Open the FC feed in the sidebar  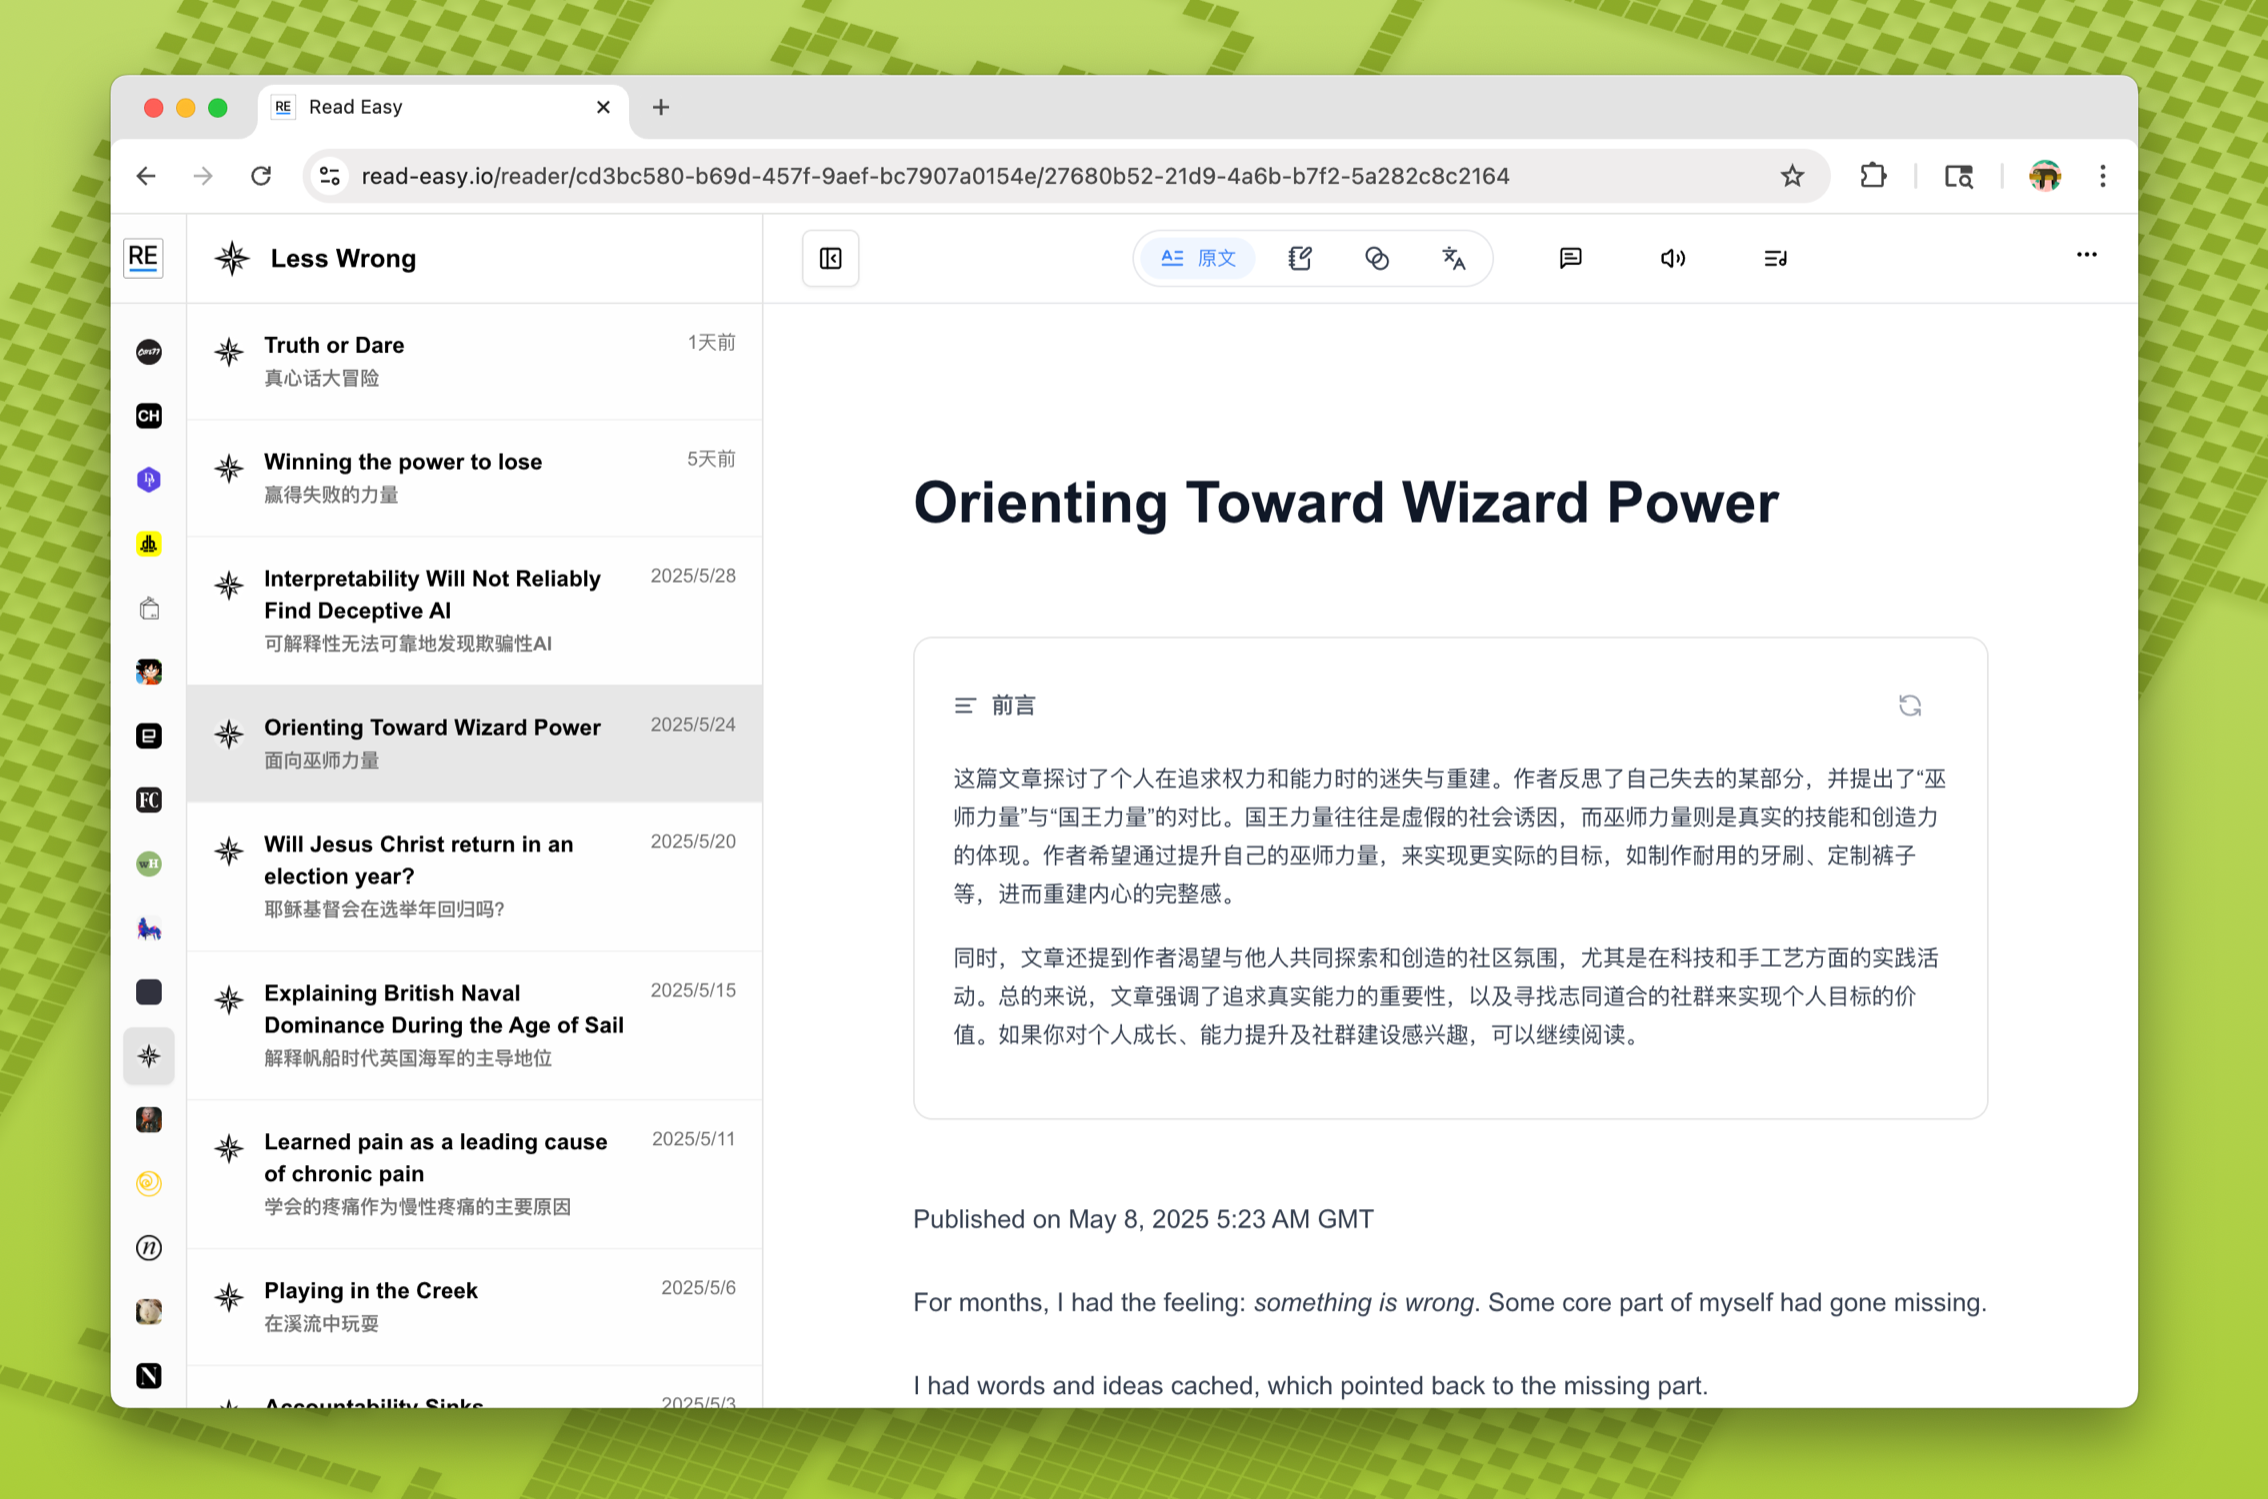click(149, 800)
